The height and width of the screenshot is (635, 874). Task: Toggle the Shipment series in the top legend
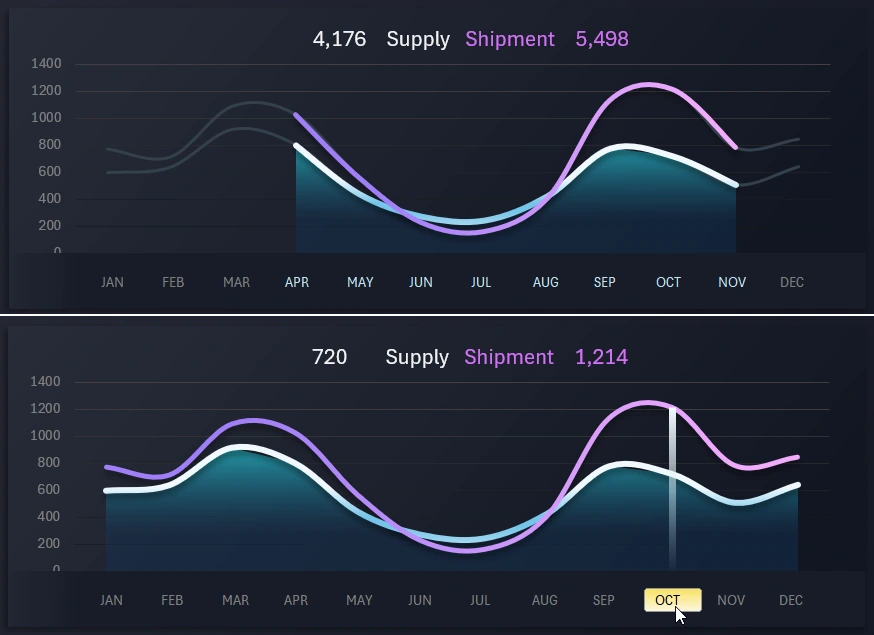tap(510, 39)
